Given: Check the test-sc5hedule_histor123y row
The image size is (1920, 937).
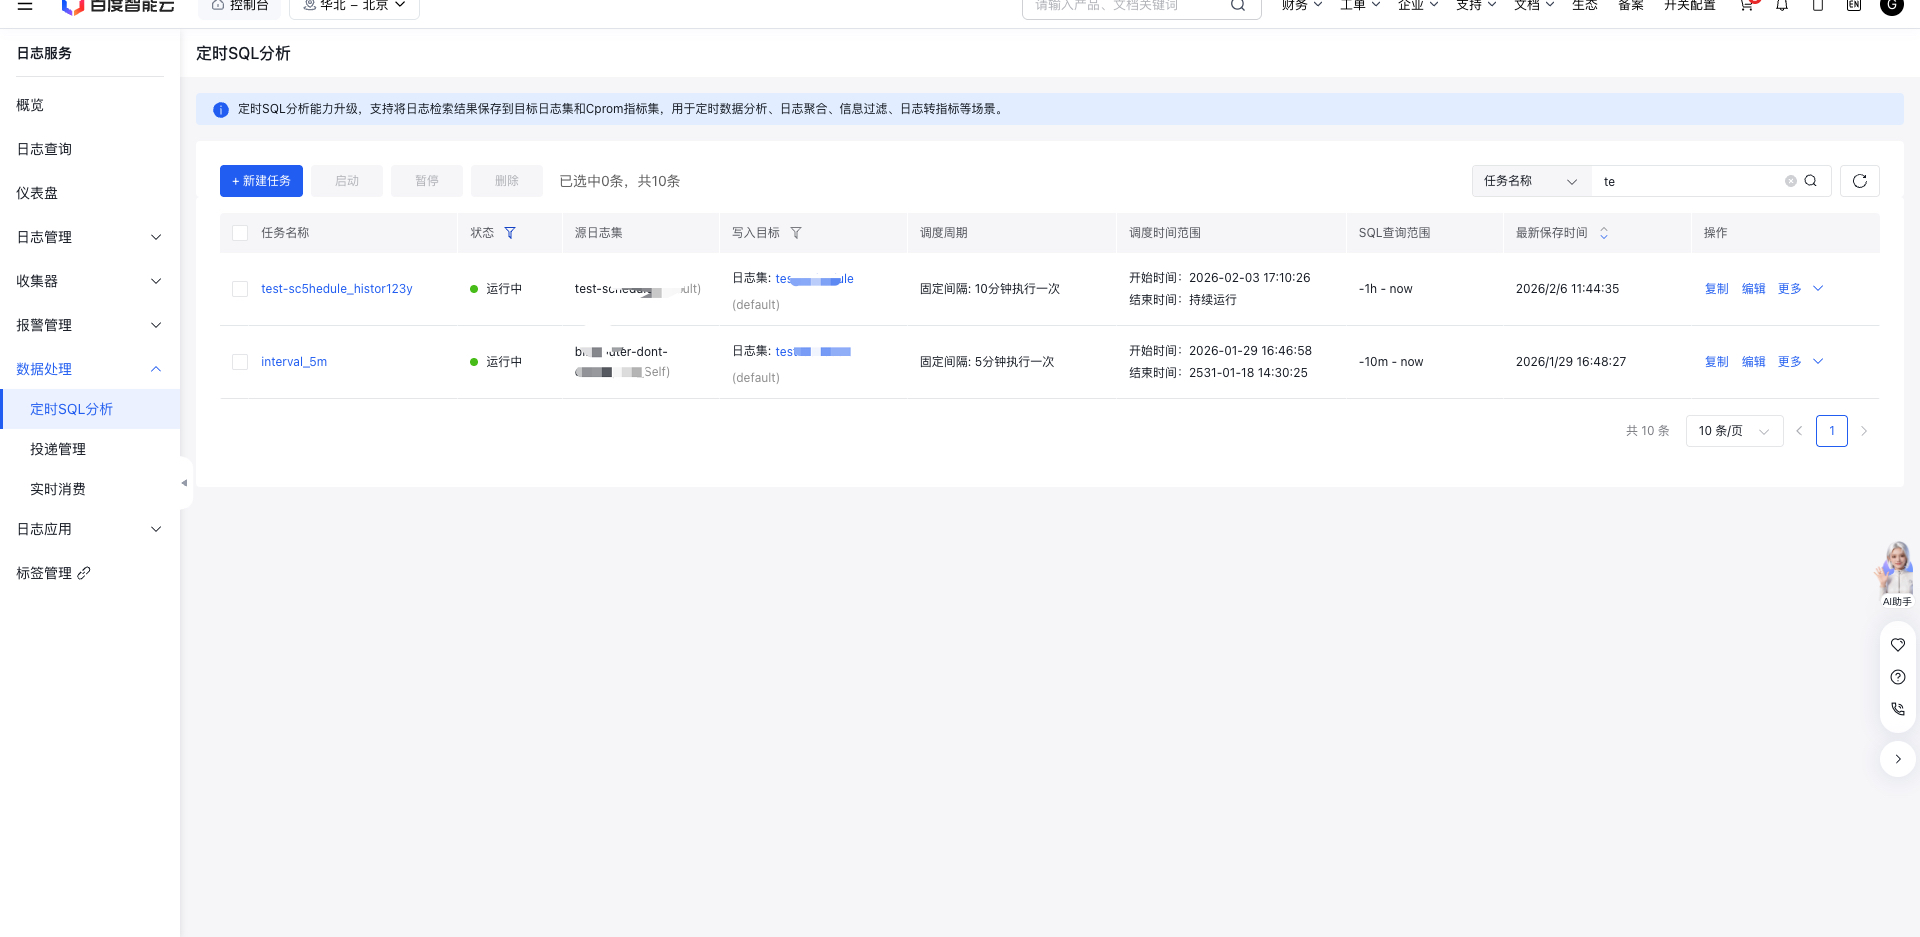Looking at the screenshot, I should point(240,289).
